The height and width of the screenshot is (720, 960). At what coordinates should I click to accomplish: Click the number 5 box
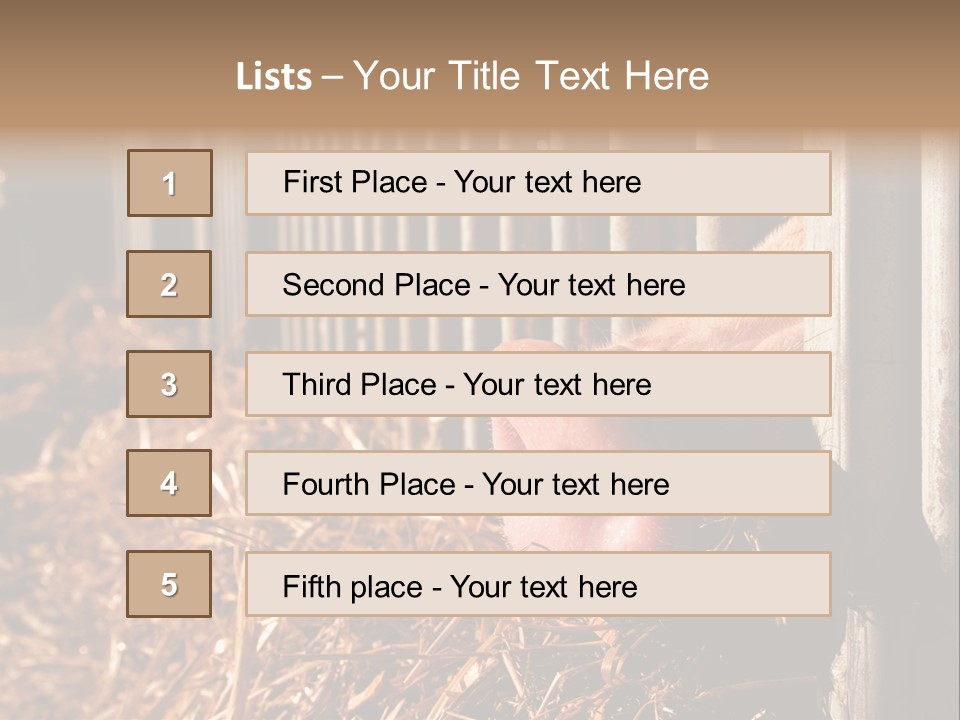pos(169,584)
